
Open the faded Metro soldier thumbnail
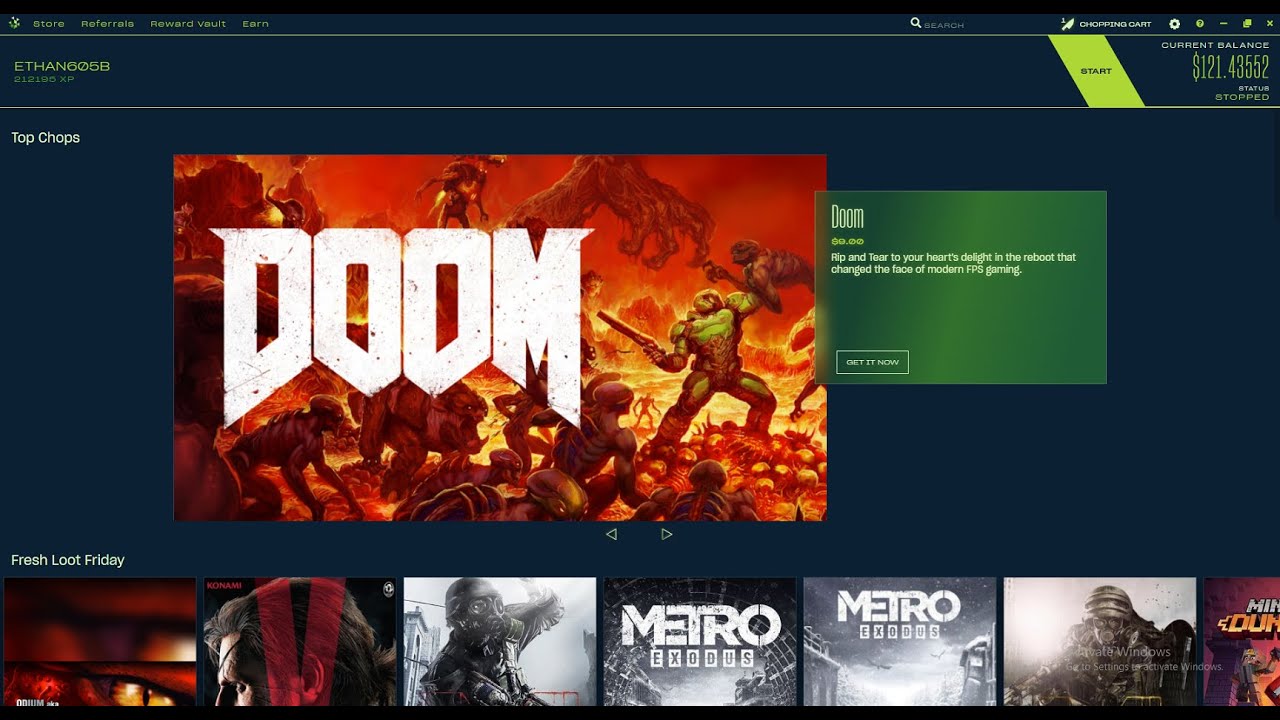[1100, 642]
